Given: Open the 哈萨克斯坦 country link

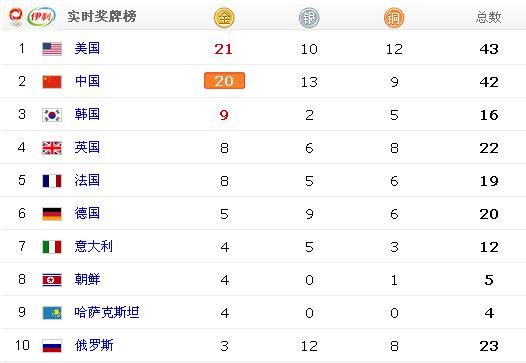Looking at the screenshot, I should click(107, 312).
